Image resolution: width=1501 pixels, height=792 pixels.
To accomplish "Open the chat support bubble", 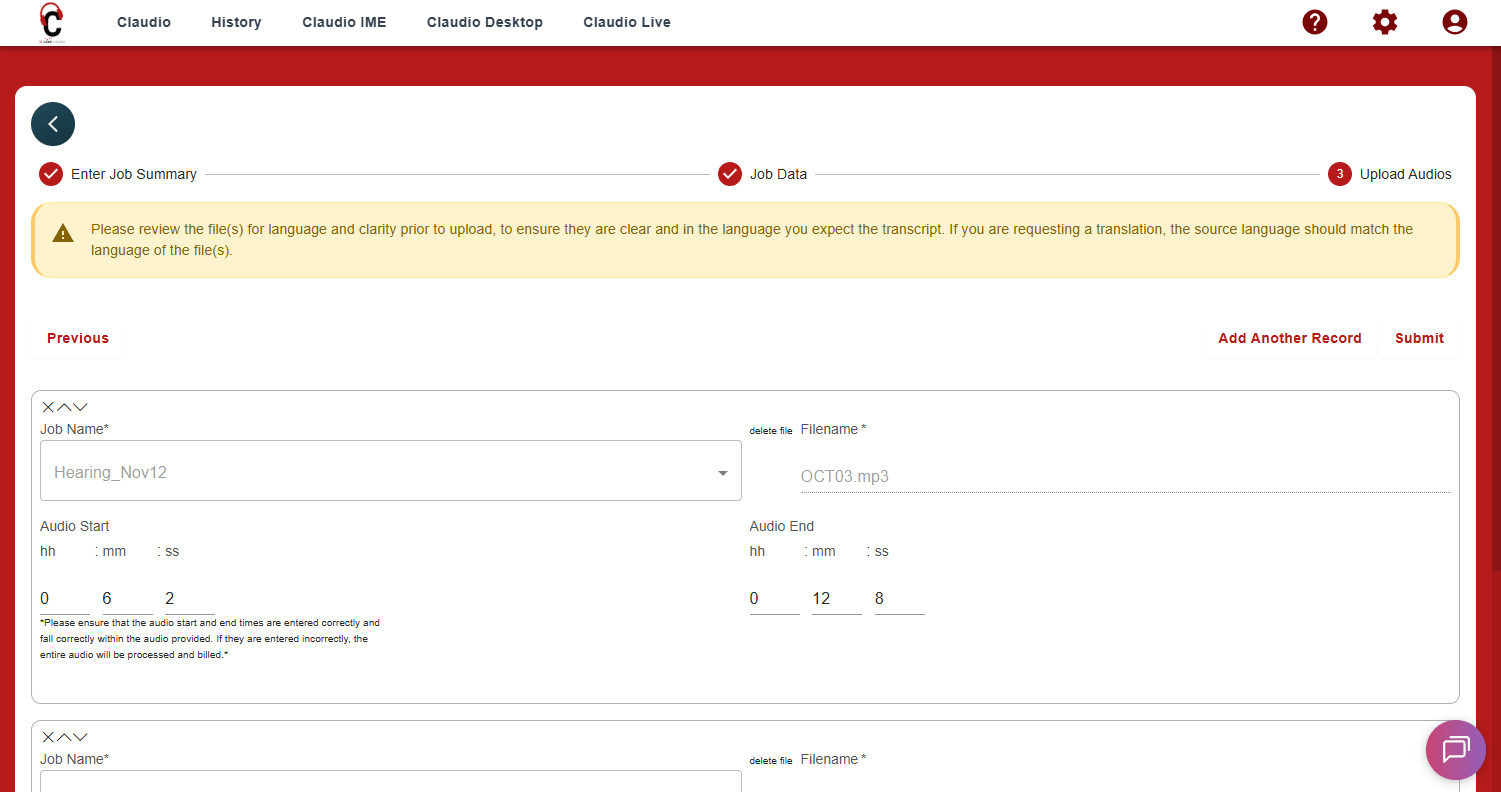I will point(1455,749).
